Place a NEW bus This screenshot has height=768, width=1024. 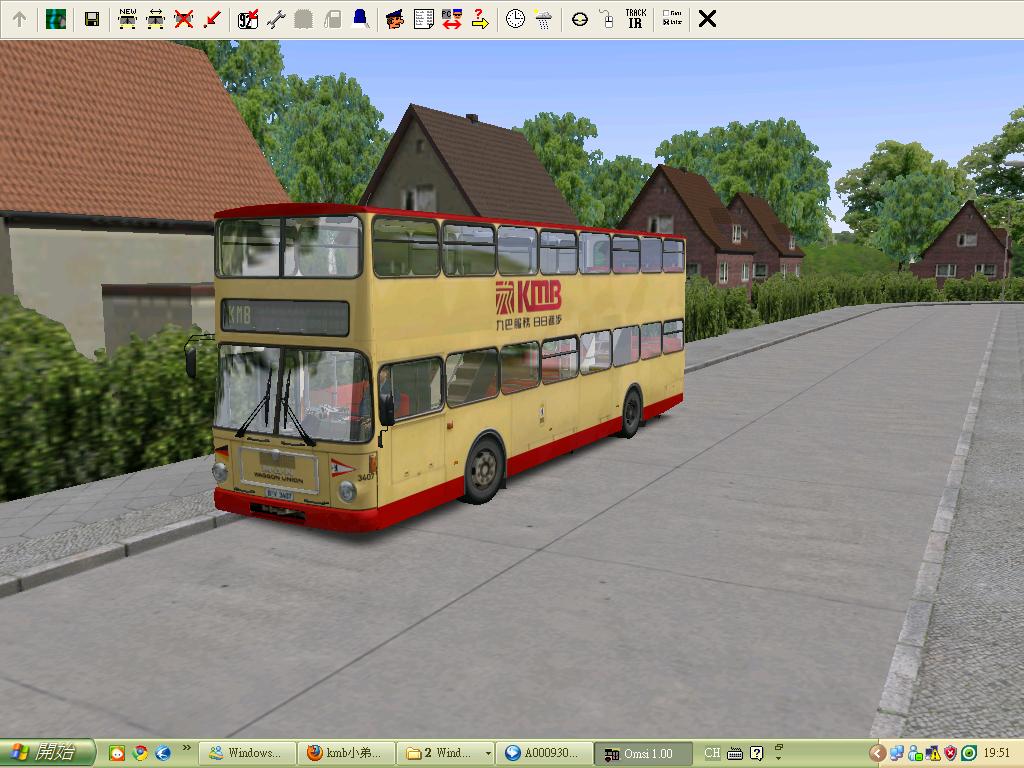point(127,19)
